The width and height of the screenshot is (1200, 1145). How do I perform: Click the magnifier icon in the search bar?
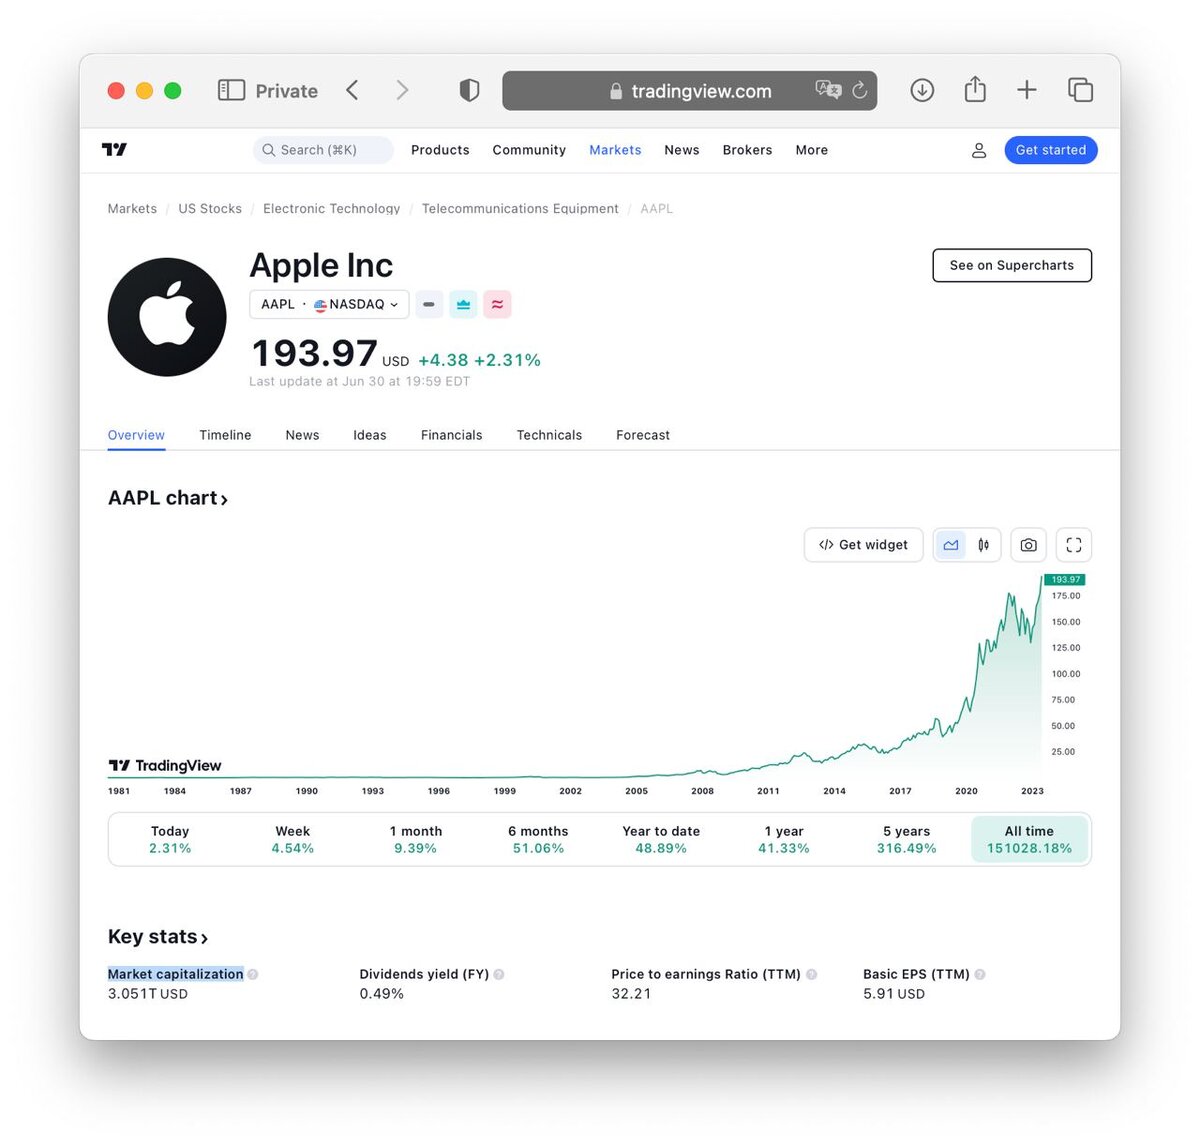(x=268, y=149)
